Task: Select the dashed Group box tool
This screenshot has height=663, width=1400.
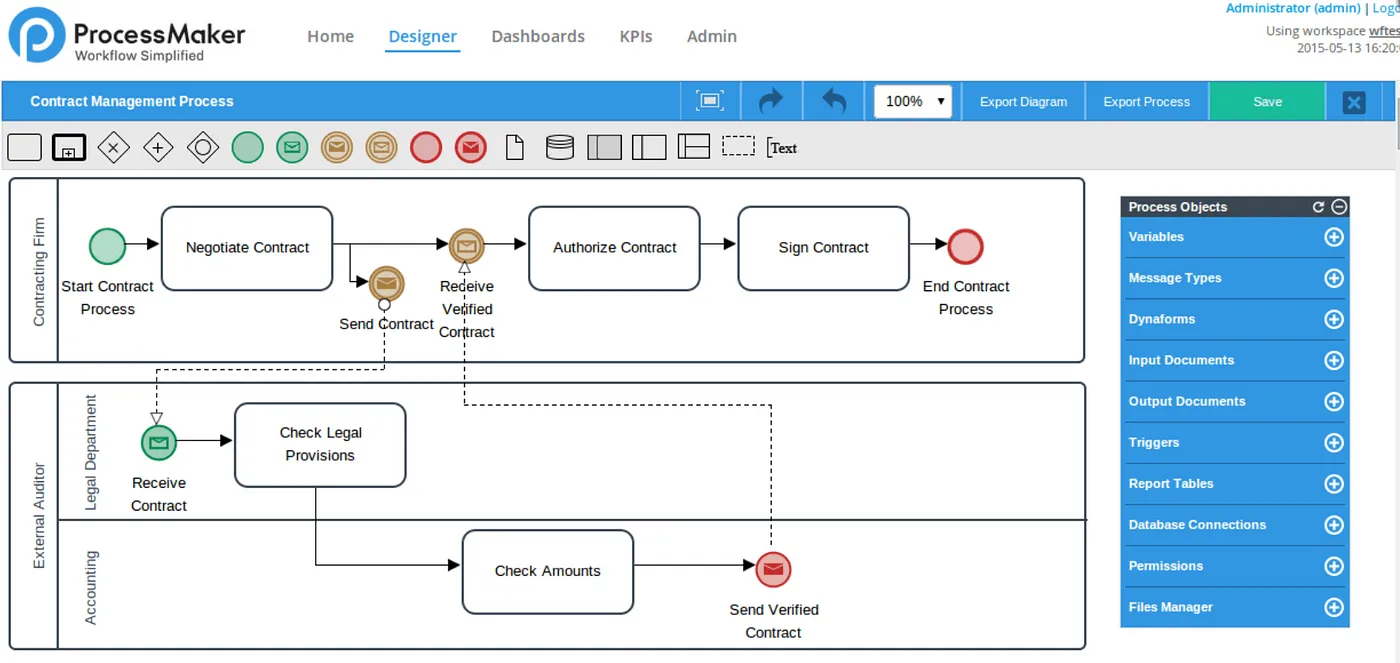Action: [x=738, y=146]
